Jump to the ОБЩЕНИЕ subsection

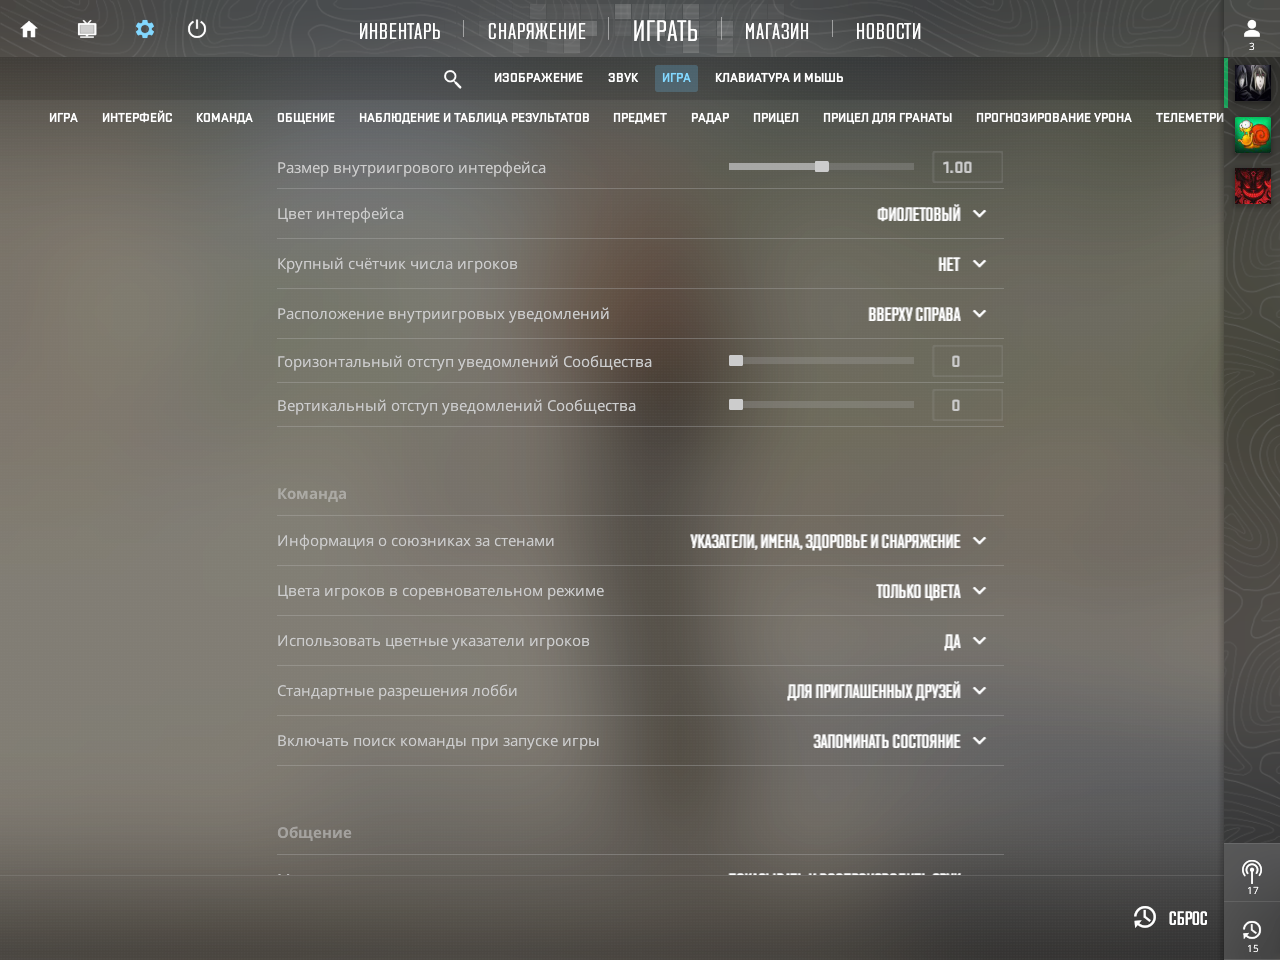click(306, 118)
